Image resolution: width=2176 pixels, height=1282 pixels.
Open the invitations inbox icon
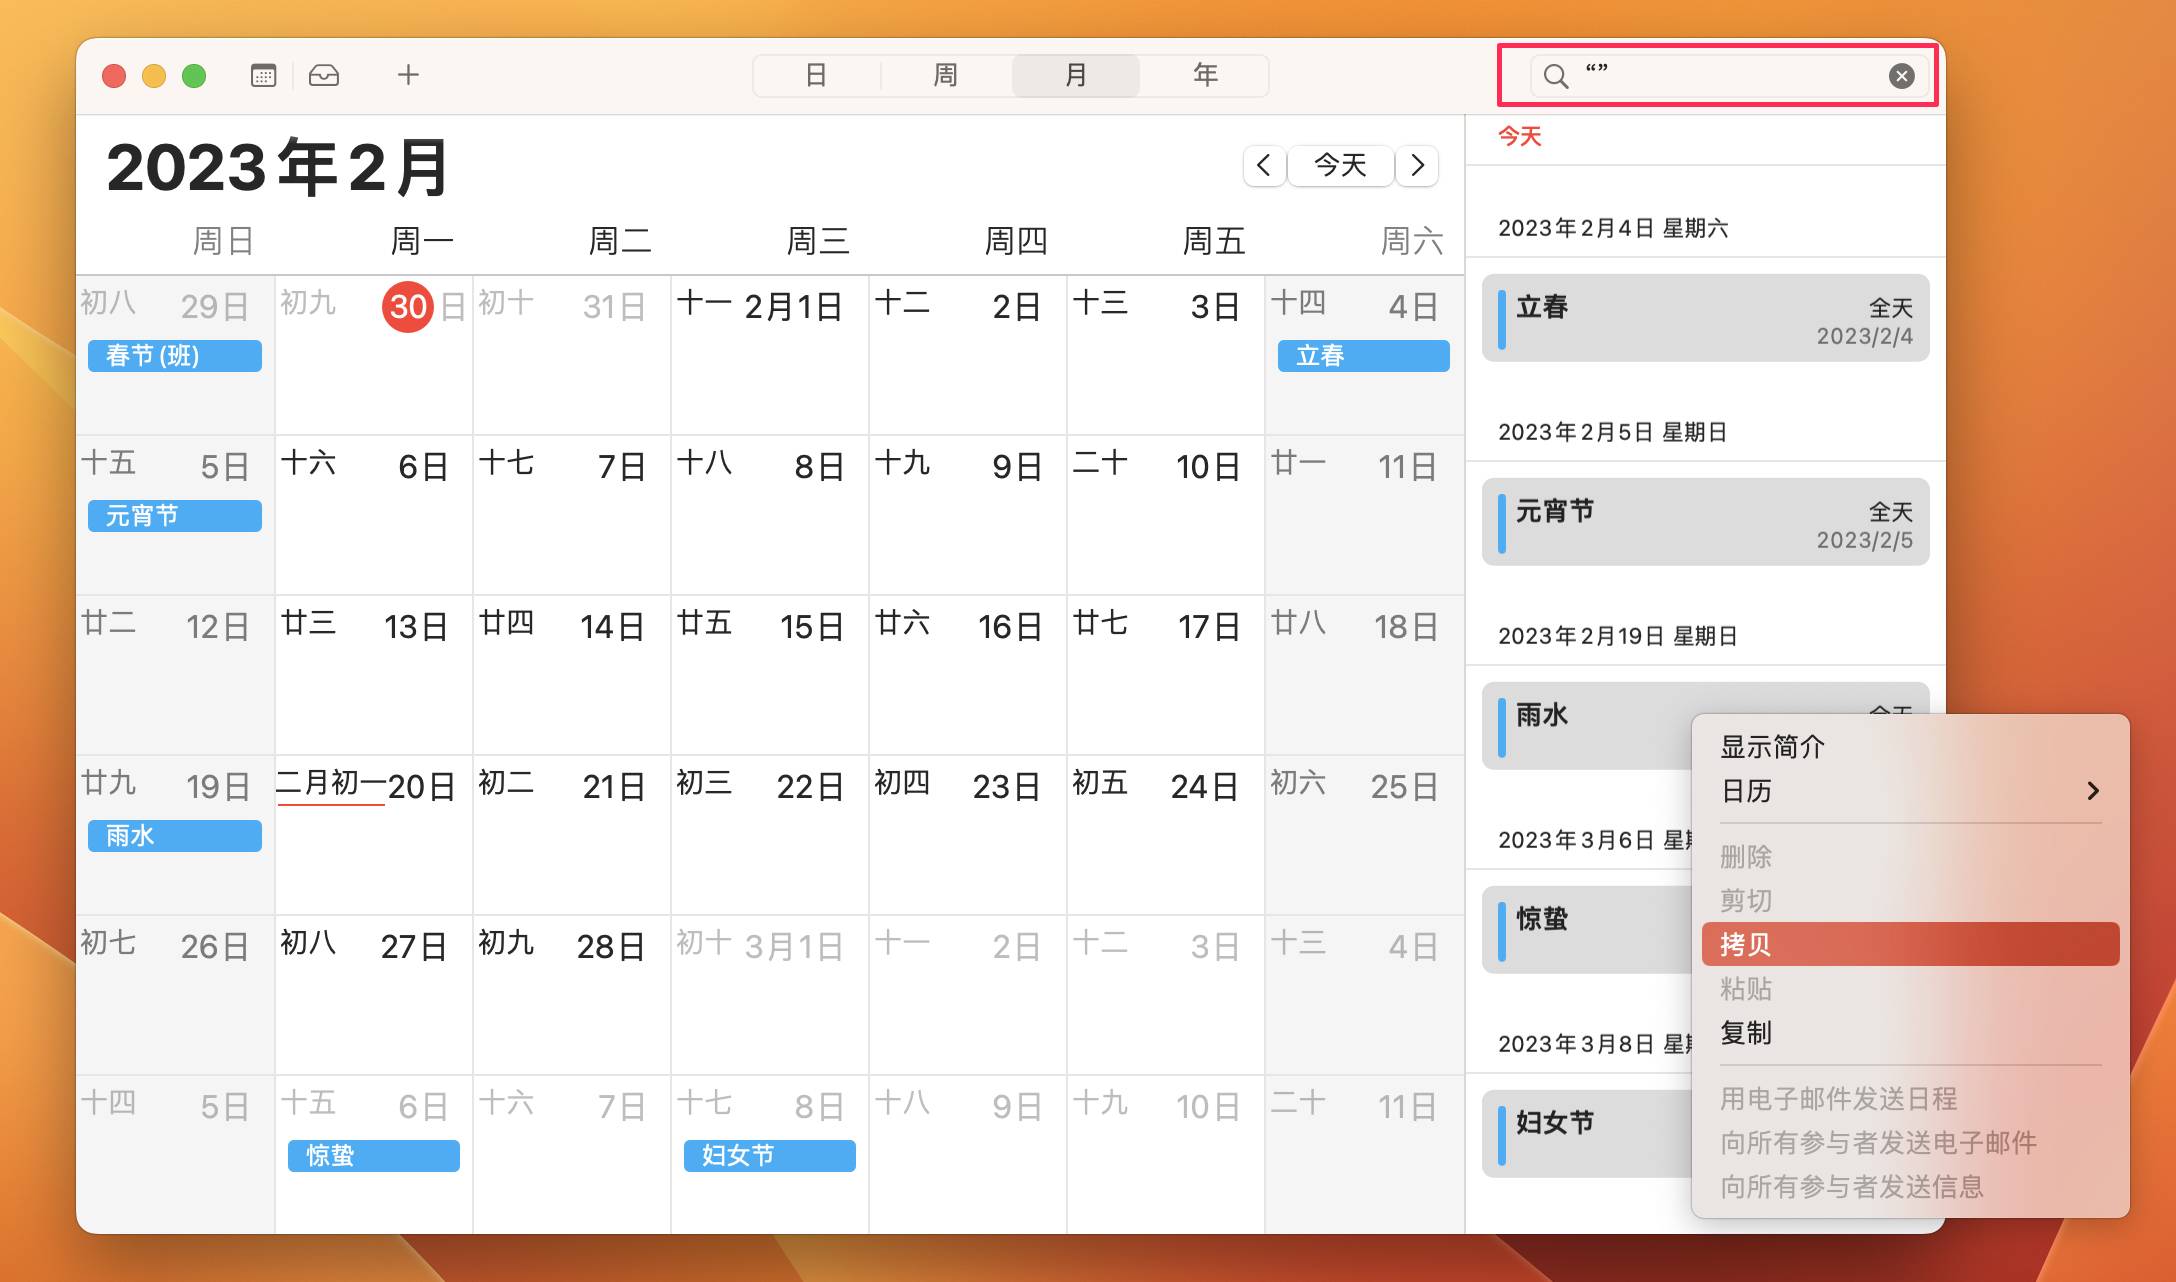(324, 75)
